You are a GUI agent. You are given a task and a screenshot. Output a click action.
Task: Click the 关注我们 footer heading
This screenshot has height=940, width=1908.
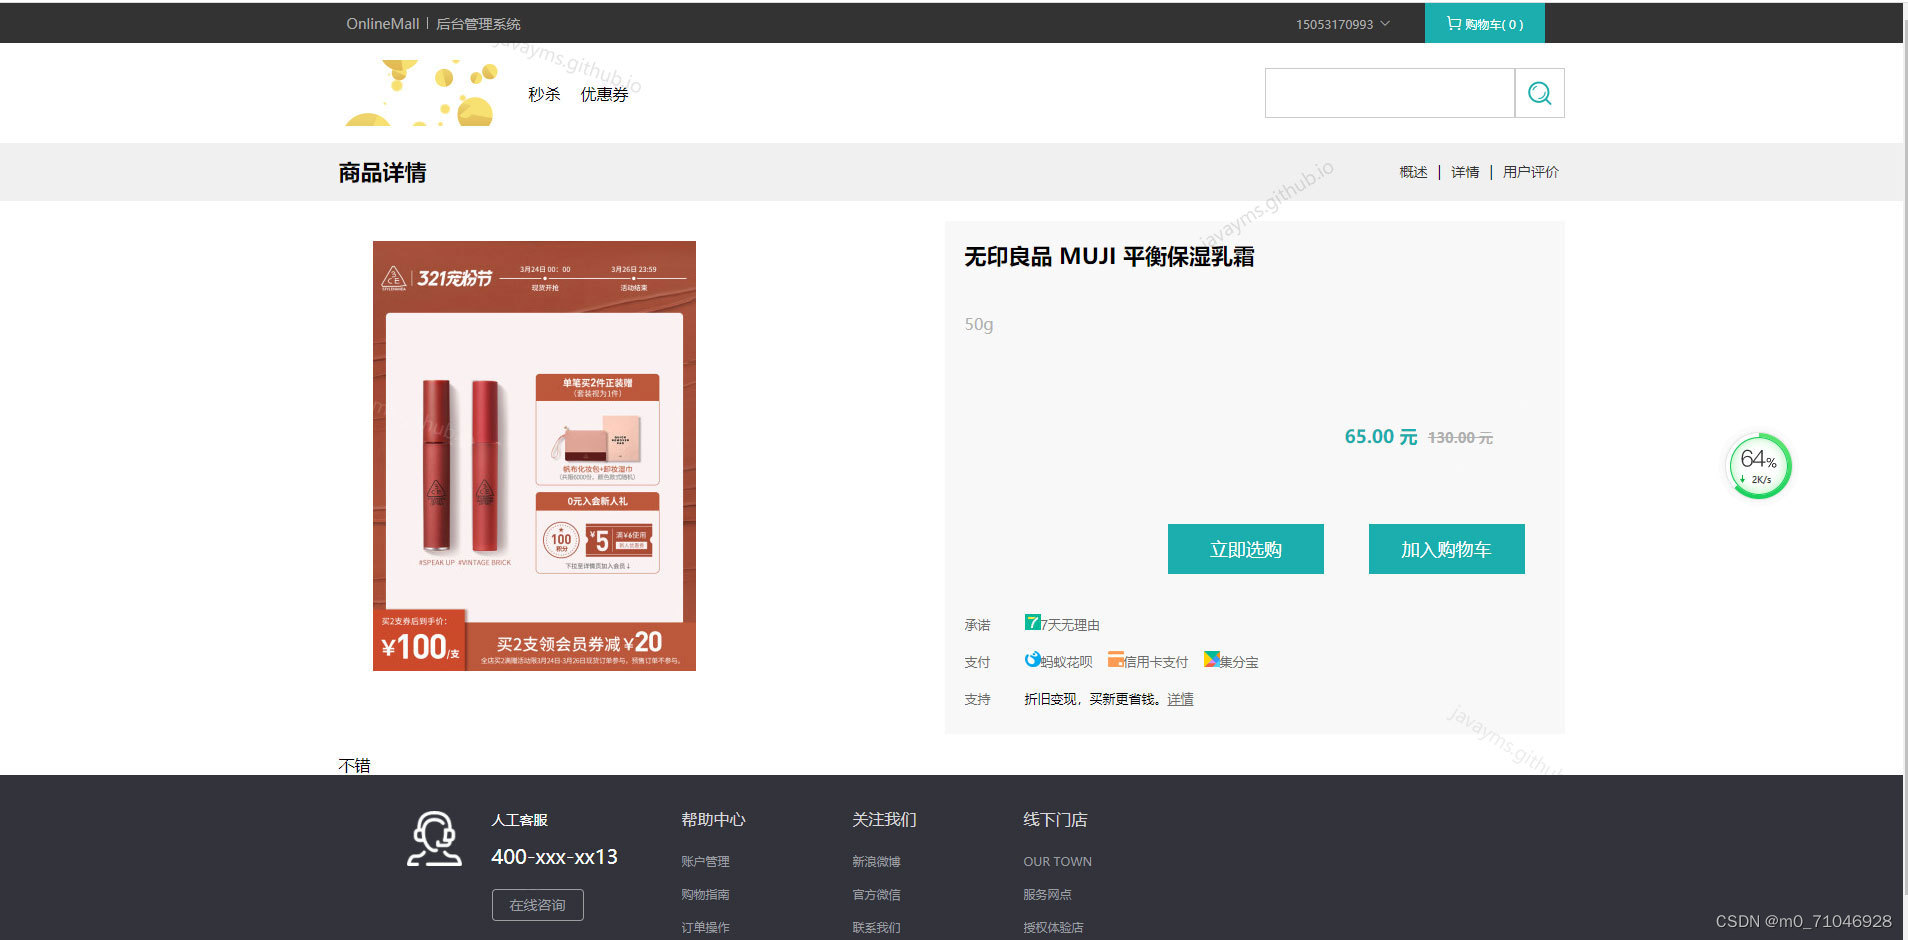coord(884,819)
